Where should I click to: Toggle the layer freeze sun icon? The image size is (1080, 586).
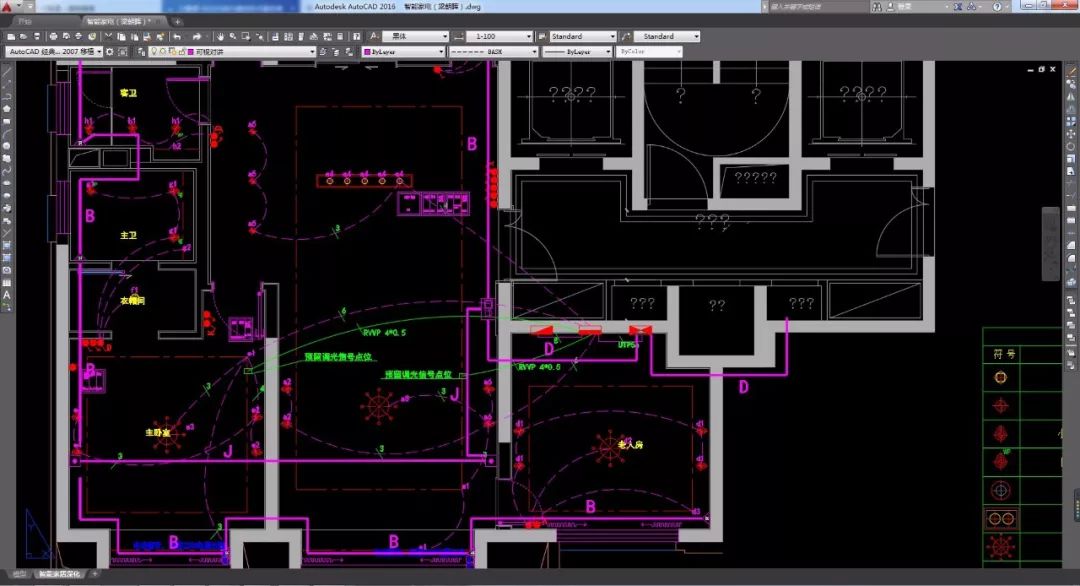[x=163, y=51]
